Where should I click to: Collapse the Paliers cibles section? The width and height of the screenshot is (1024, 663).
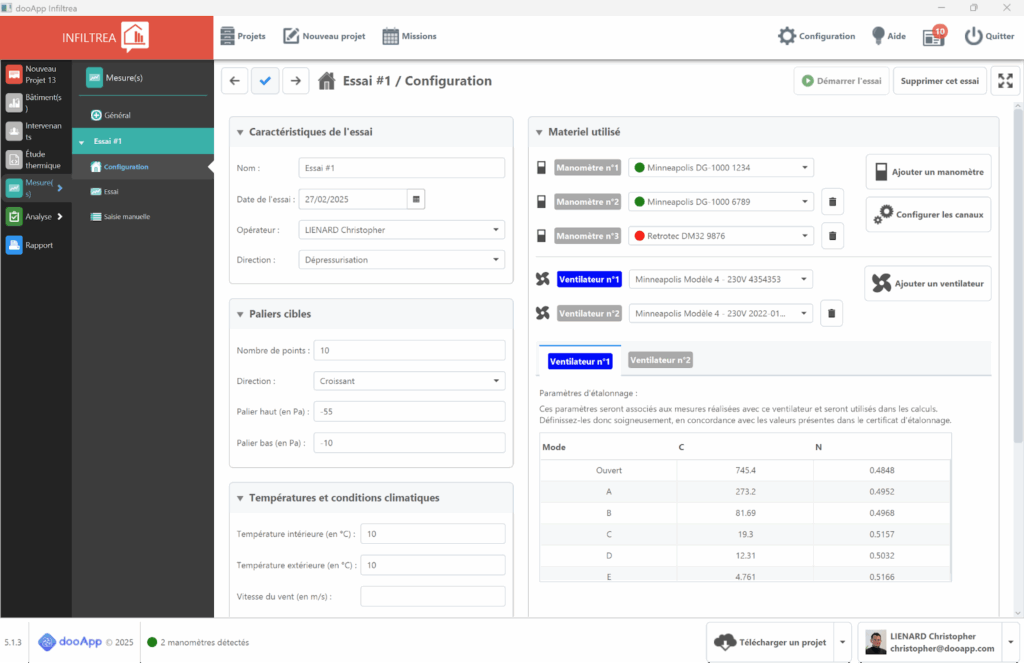click(x=238, y=314)
